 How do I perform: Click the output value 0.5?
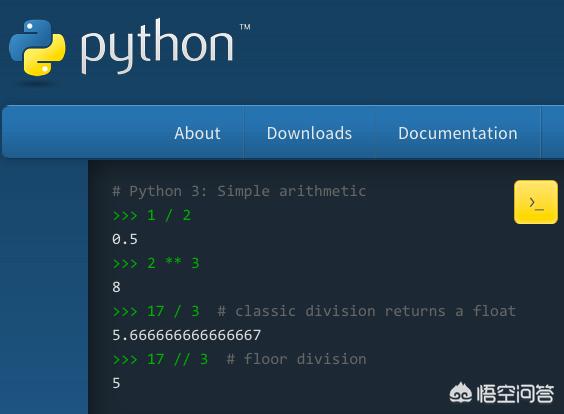coord(125,239)
